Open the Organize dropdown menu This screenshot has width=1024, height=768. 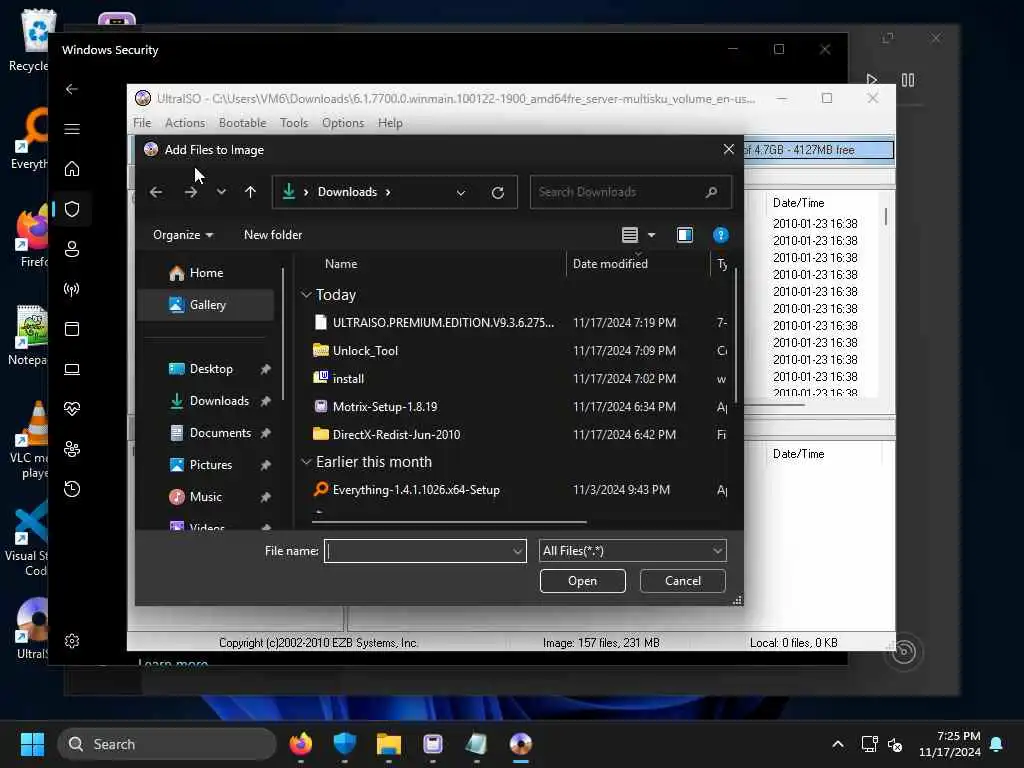pos(183,235)
